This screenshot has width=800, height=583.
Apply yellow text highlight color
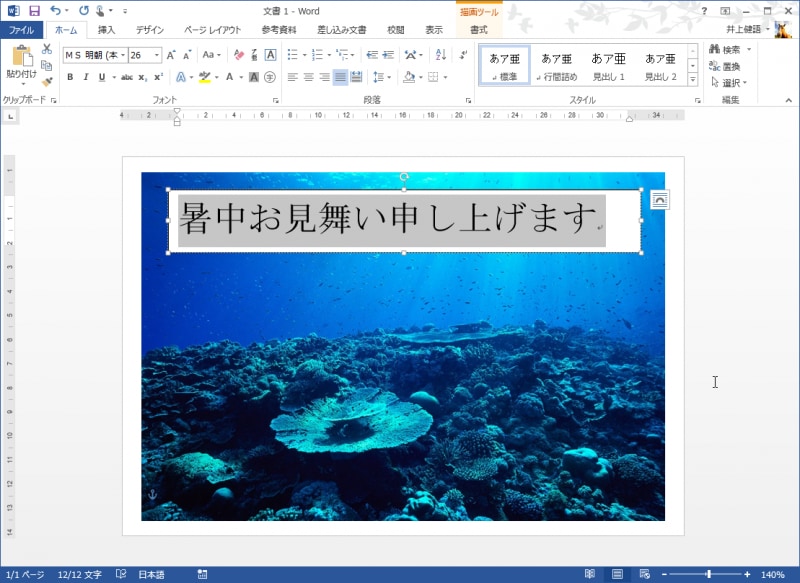point(204,76)
